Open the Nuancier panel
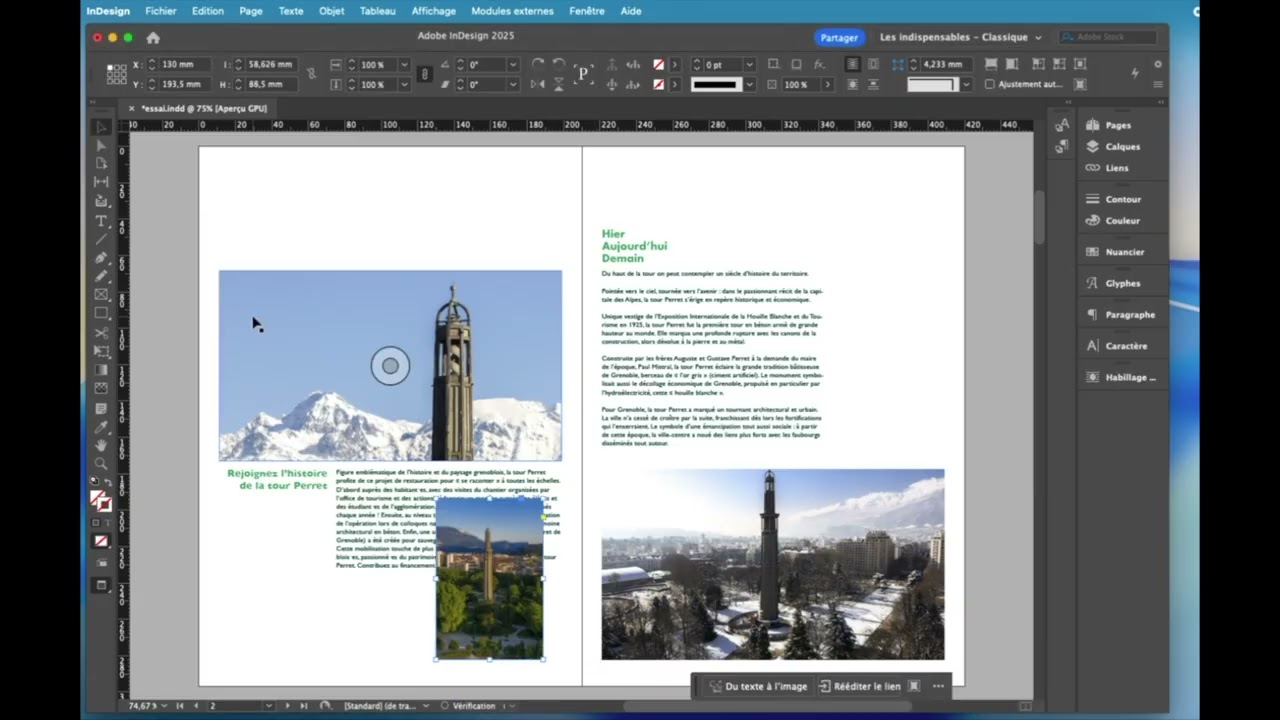Image resolution: width=1280 pixels, height=720 pixels. click(1114, 252)
